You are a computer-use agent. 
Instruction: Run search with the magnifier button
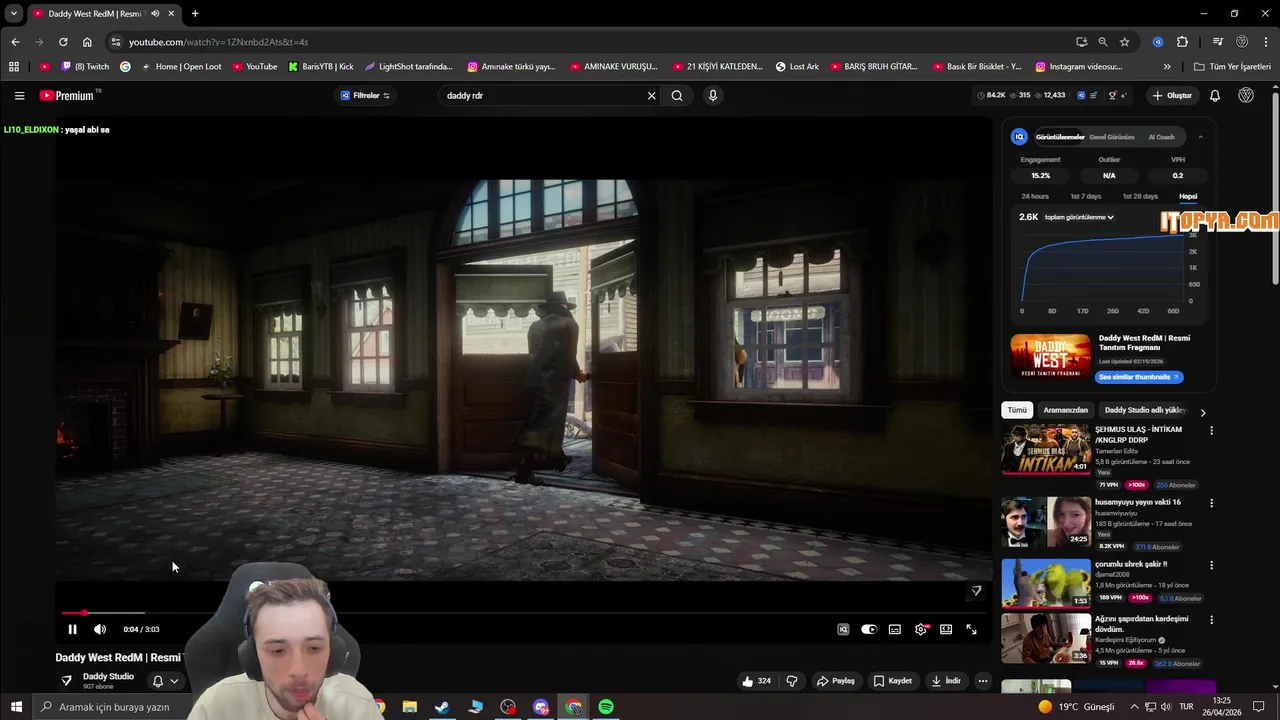click(x=677, y=96)
